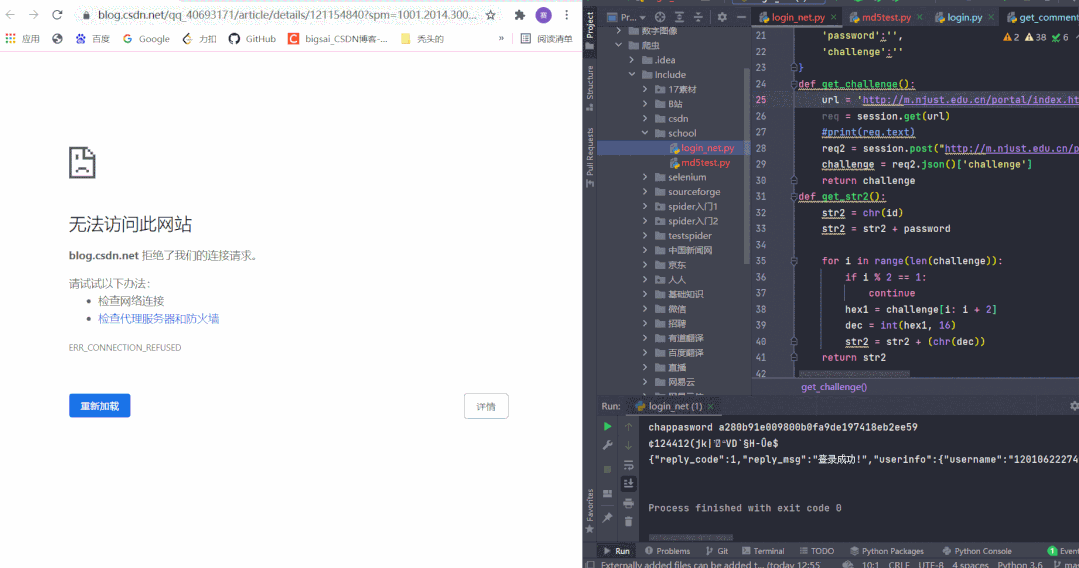Open Project view dropdown in PyCharm

pos(626,17)
